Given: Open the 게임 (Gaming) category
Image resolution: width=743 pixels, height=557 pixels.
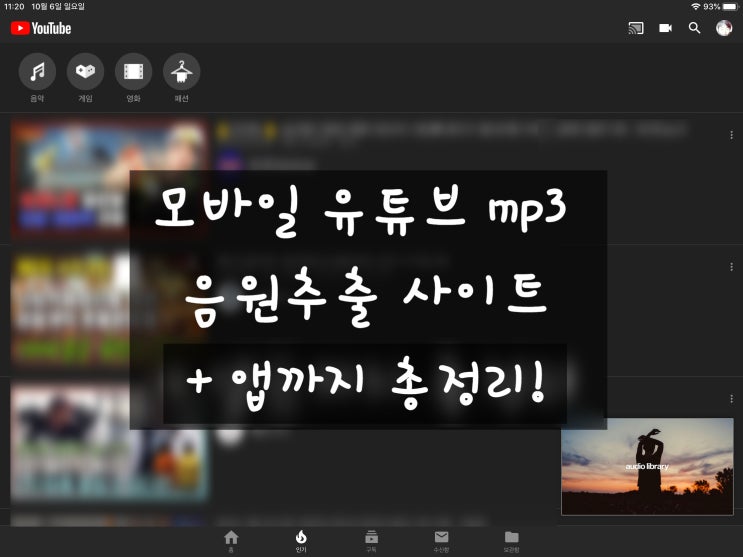Looking at the screenshot, I should pyautogui.click(x=85, y=72).
